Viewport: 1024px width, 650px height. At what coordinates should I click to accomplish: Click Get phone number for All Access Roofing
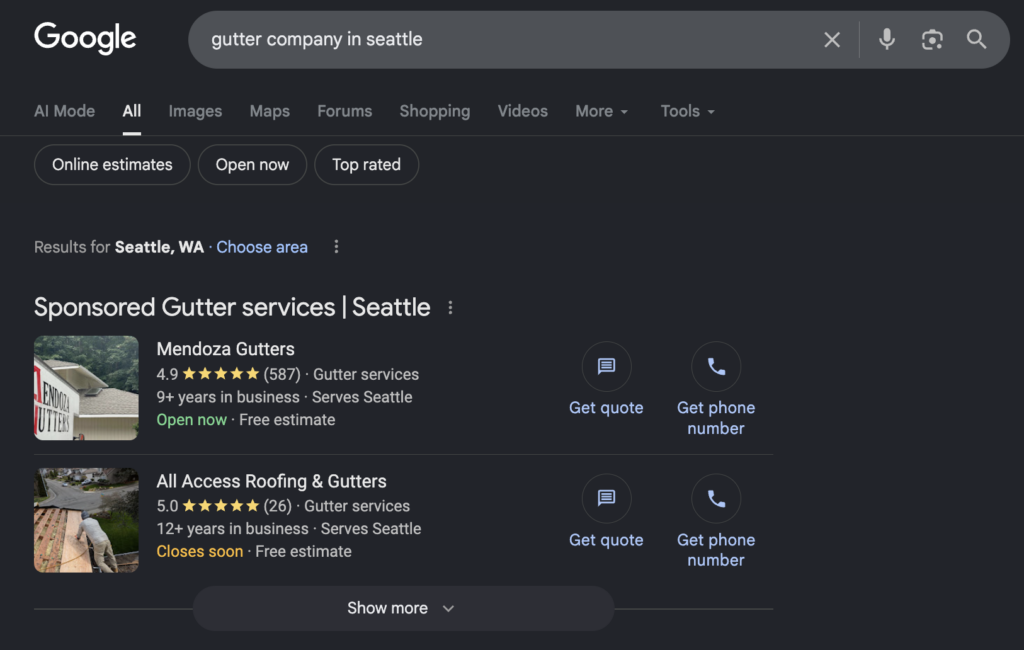716,550
